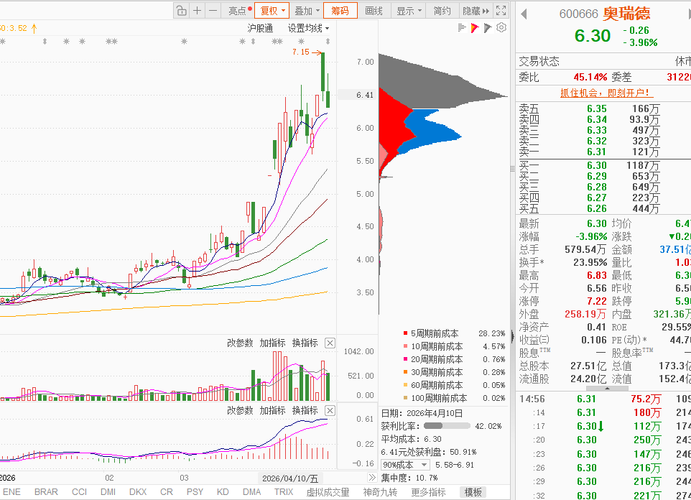
Task: Toggle the 筹码 chip distribution view
Action: [340, 11]
